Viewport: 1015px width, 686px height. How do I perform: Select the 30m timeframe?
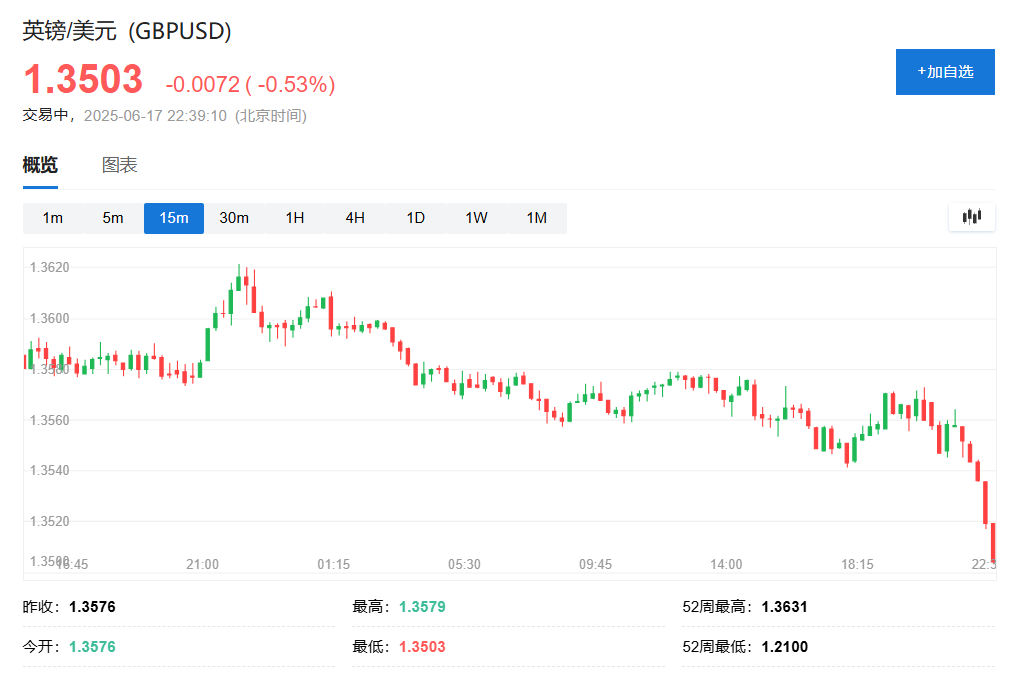point(234,218)
